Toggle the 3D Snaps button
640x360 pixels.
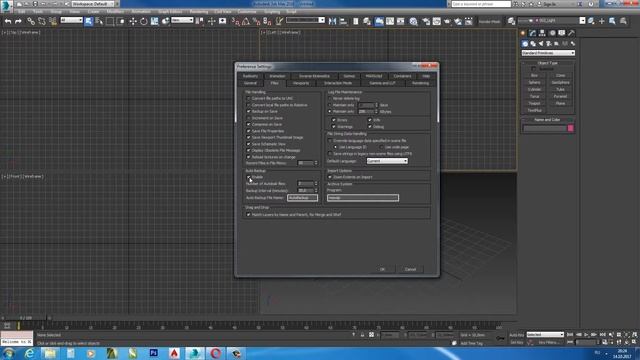pyautogui.click(x=236, y=21)
